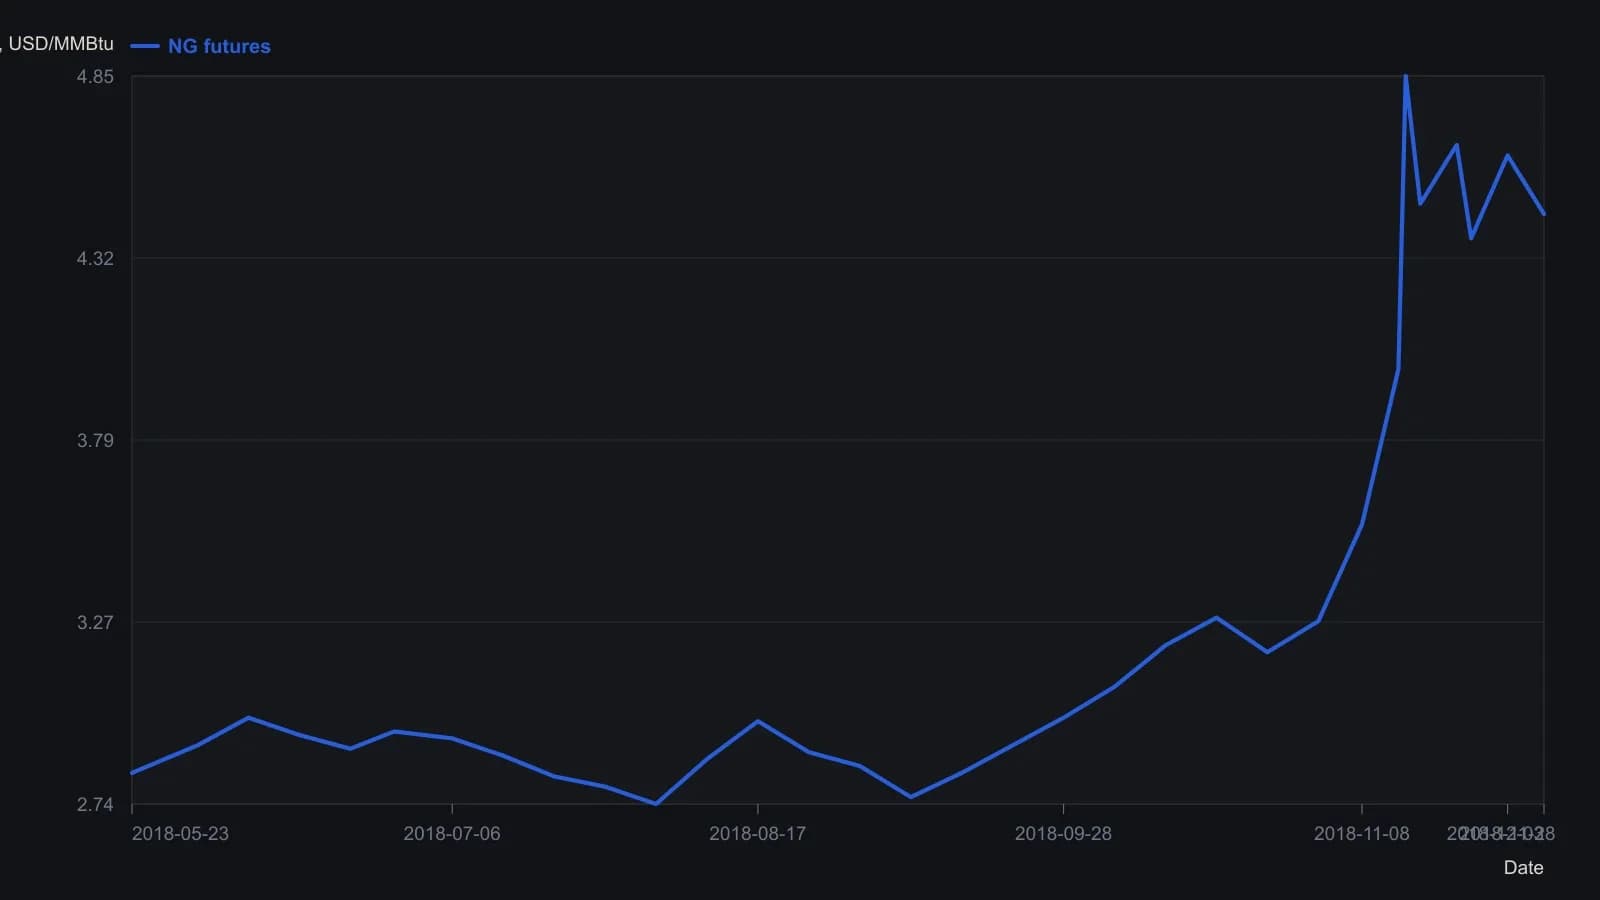Toggle the NG futures legend entry
Viewport: 1600px width, 900px height.
[x=201, y=46]
